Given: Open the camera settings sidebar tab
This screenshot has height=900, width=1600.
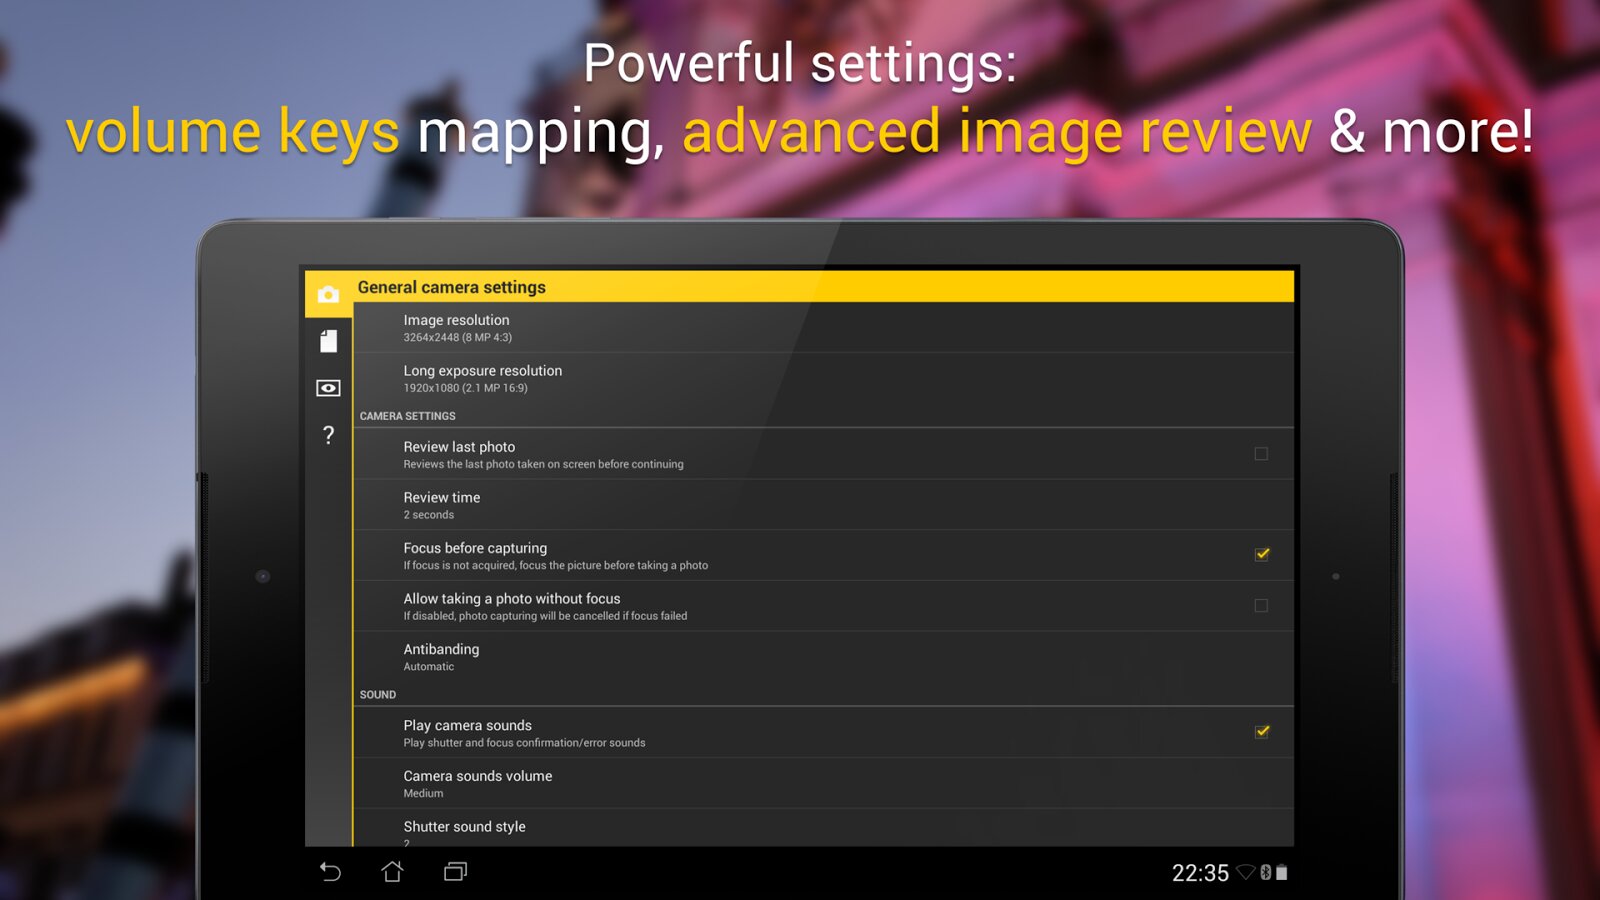Looking at the screenshot, I should (328, 294).
